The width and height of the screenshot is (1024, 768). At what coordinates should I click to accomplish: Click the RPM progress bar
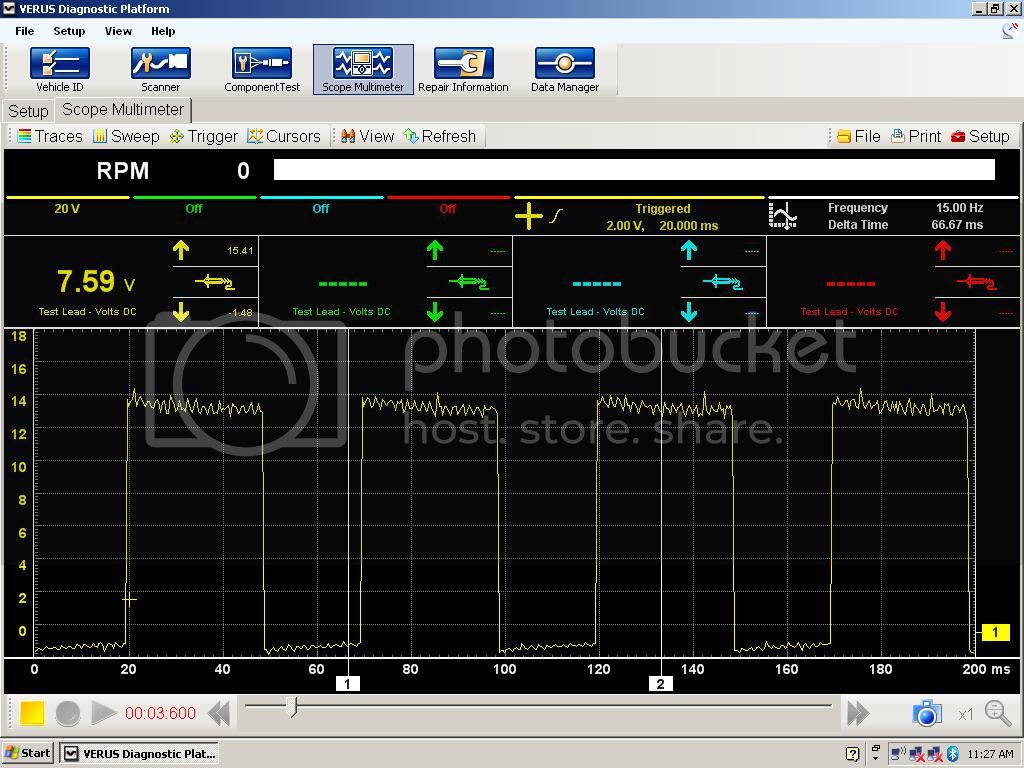coord(634,170)
